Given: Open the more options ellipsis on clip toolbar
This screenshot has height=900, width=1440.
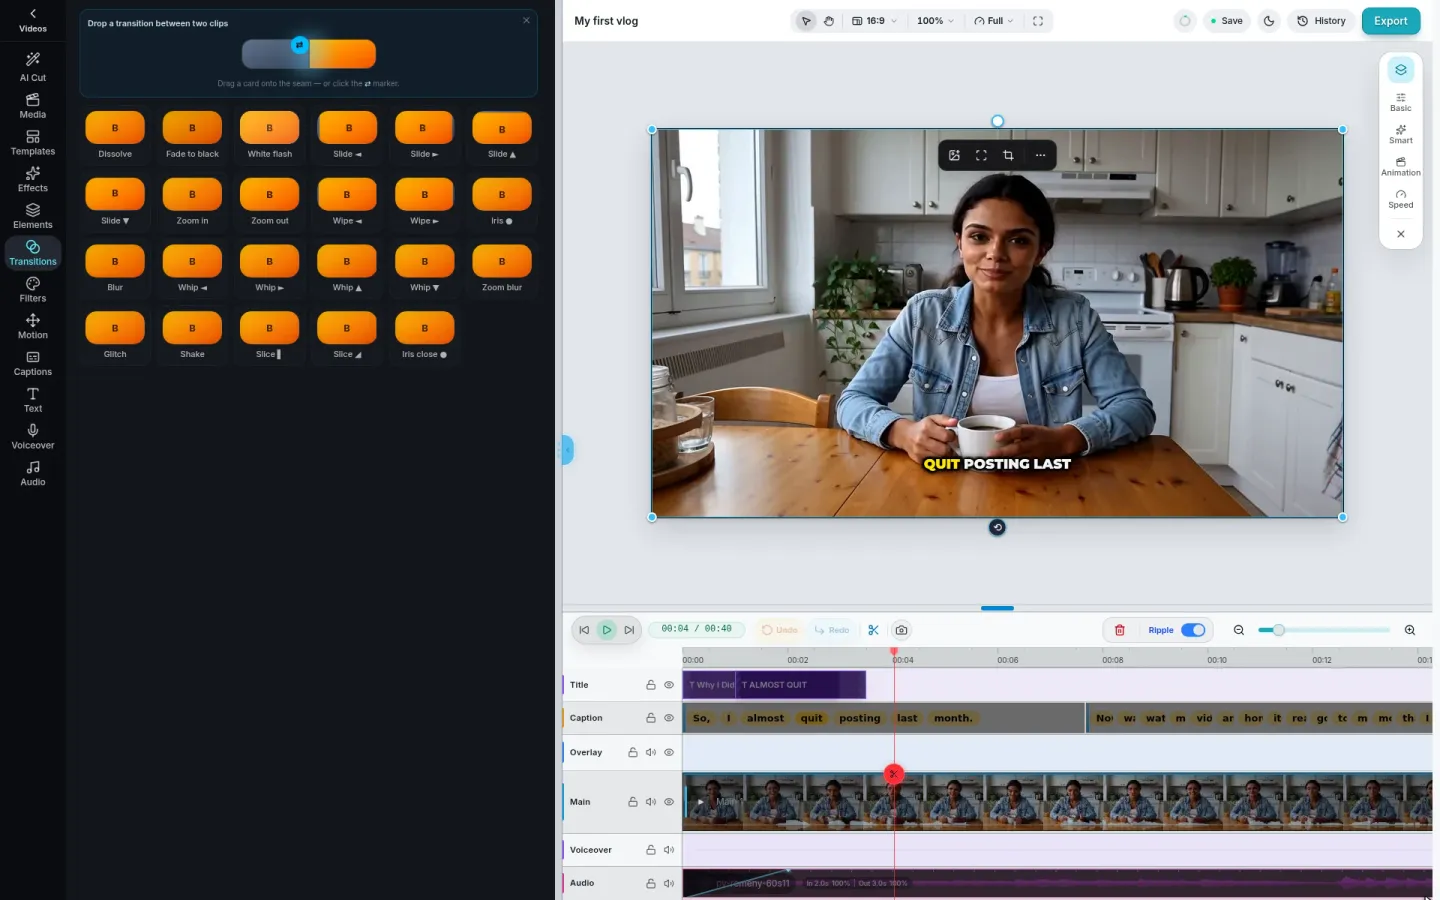Looking at the screenshot, I should (x=1040, y=155).
